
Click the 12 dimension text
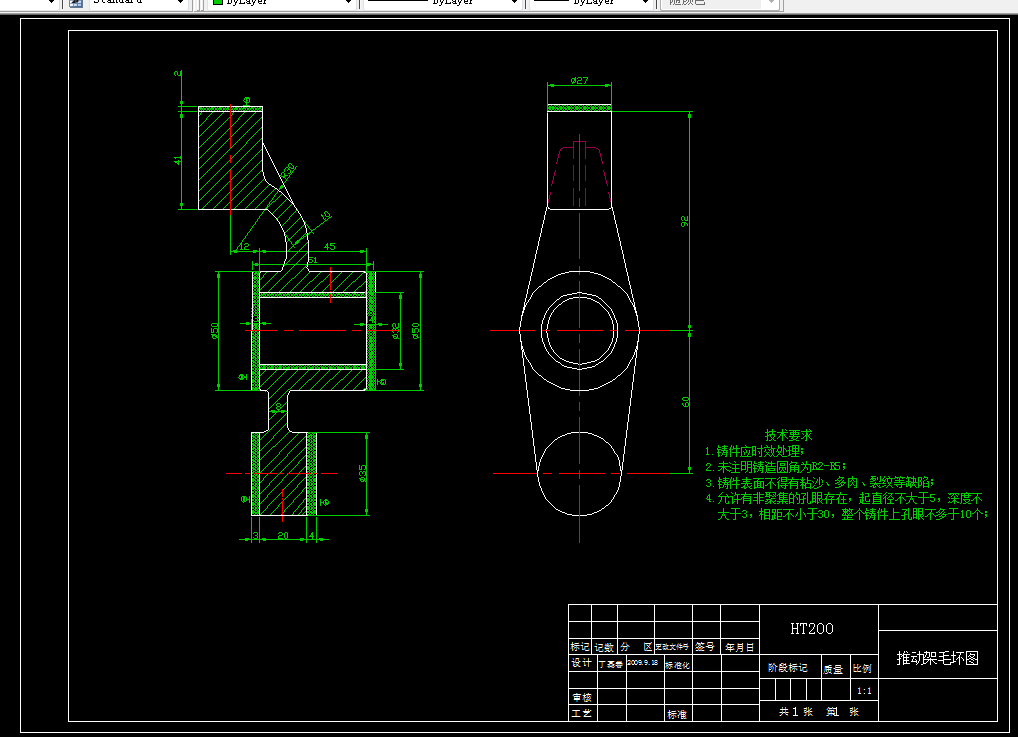[x=244, y=246]
